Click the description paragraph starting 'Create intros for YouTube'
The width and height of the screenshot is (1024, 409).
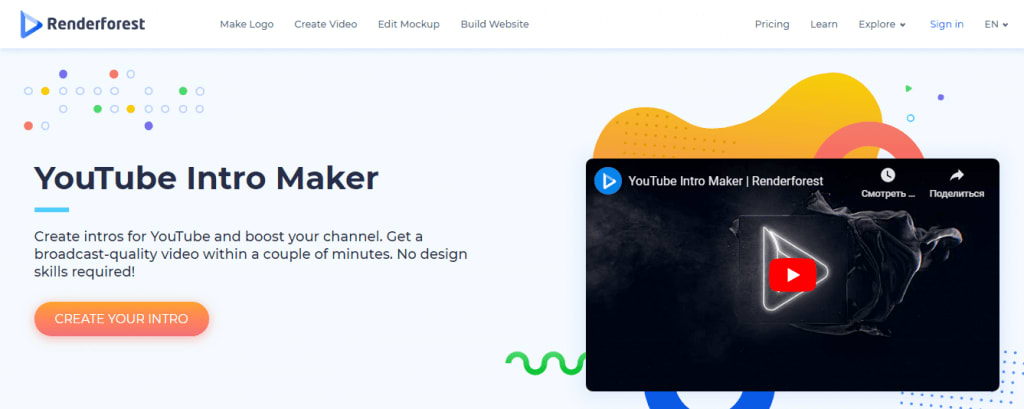(x=251, y=254)
